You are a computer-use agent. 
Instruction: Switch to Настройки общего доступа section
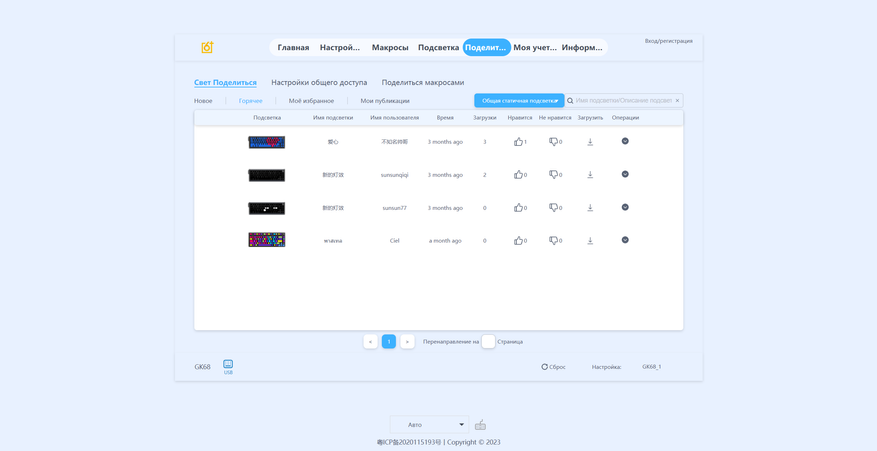point(319,82)
